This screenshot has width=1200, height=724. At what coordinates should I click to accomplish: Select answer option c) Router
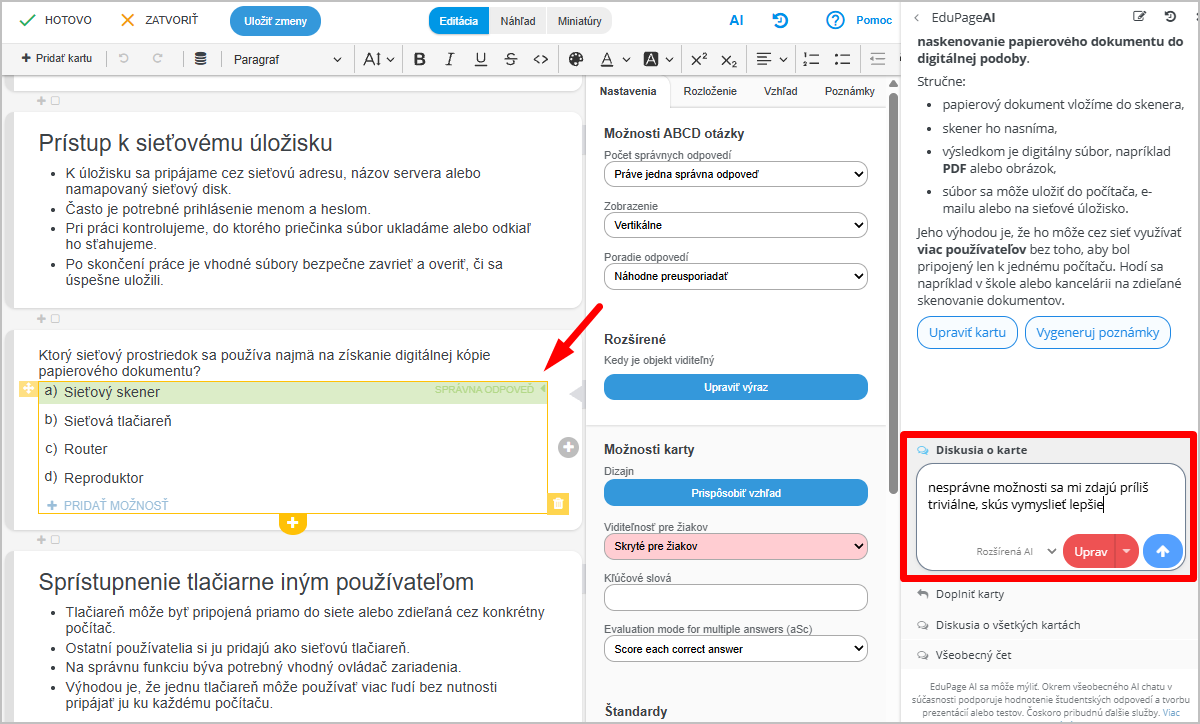86,449
